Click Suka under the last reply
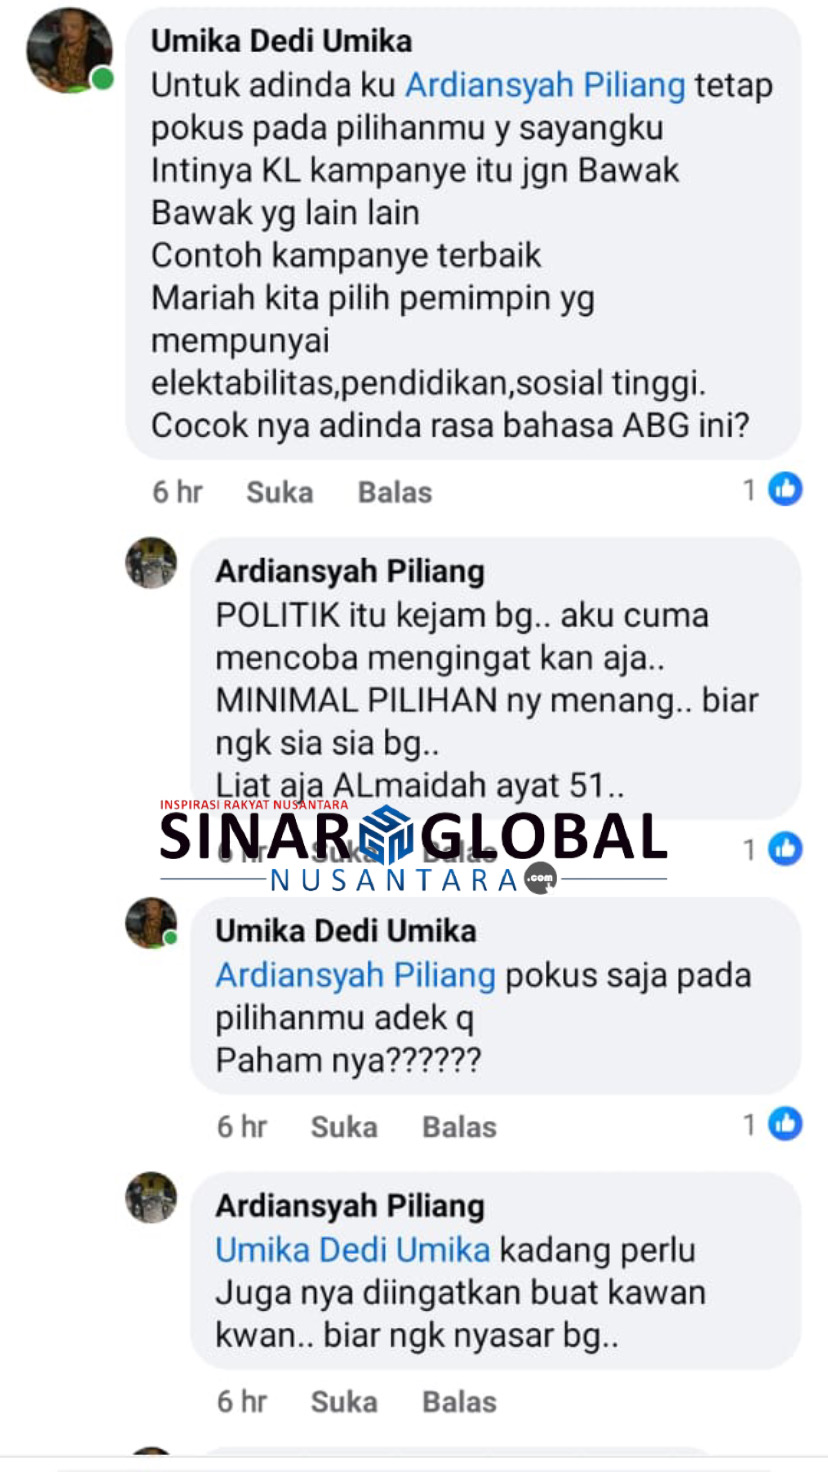The image size is (828, 1472). pos(344,1402)
